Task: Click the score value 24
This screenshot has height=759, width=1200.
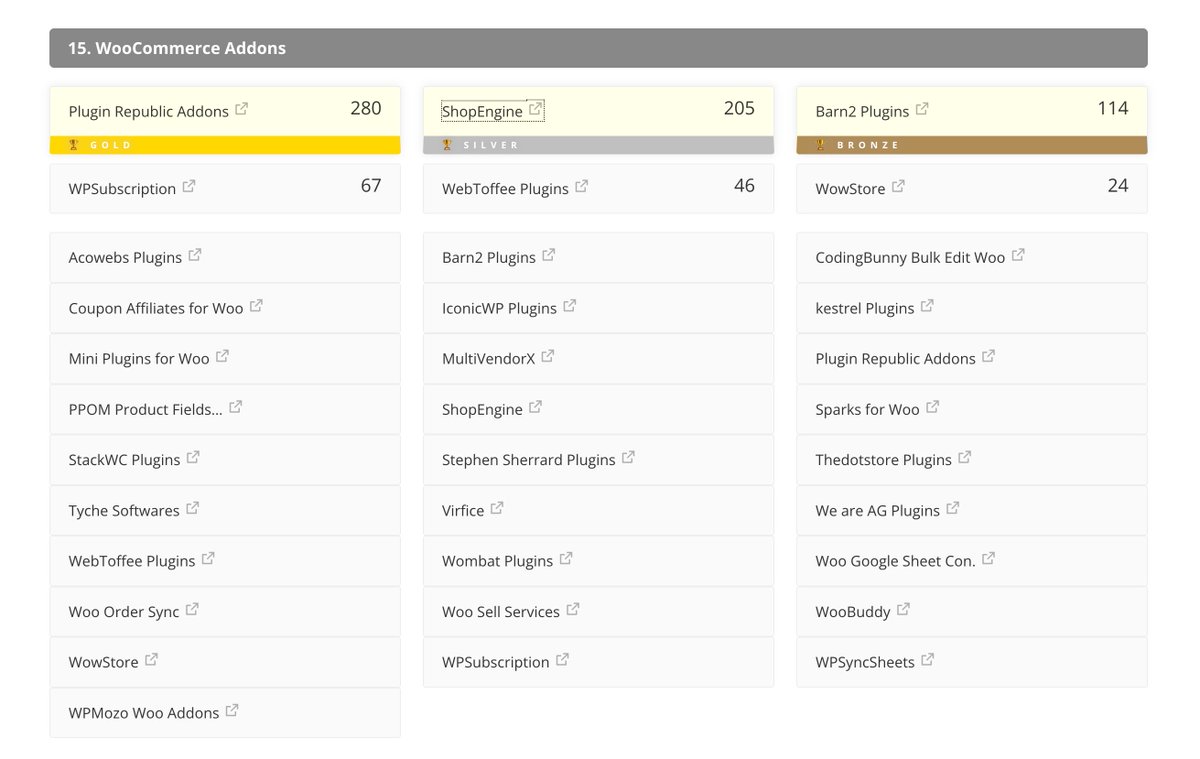Action: [1118, 185]
